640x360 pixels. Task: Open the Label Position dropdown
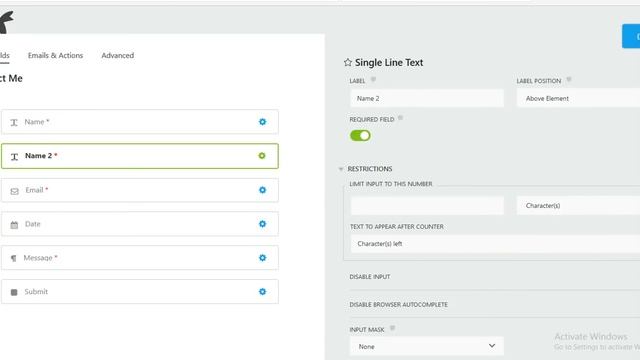(x=578, y=98)
